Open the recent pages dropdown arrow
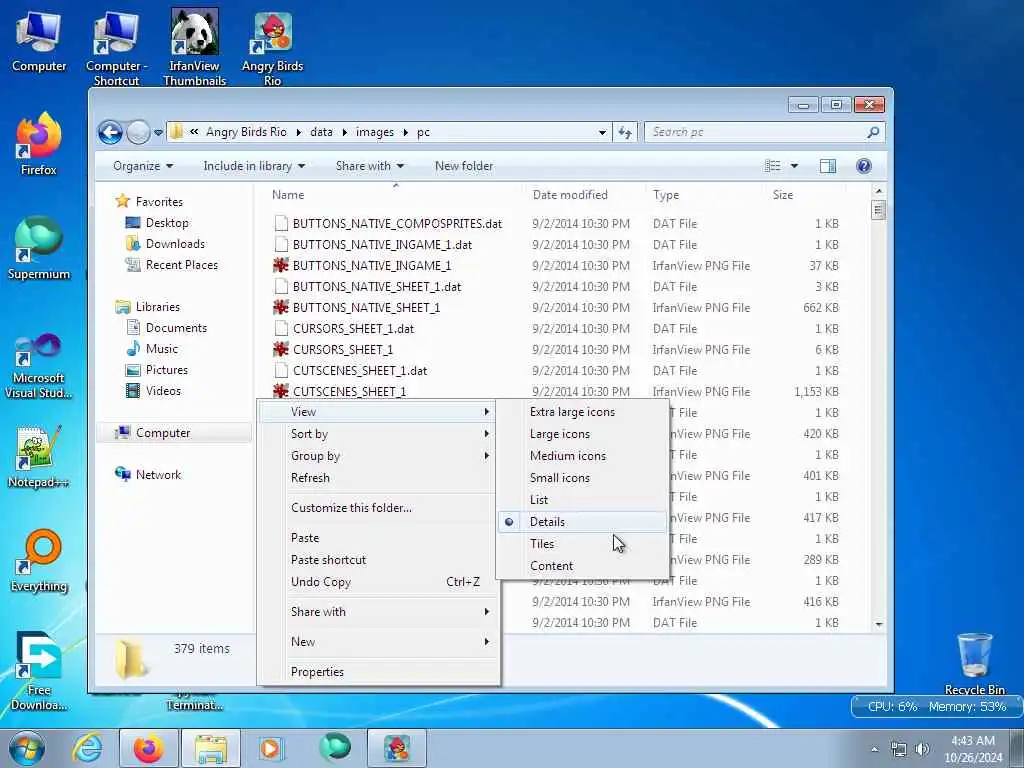Viewport: 1024px width, 768px height. coord(158,133)
